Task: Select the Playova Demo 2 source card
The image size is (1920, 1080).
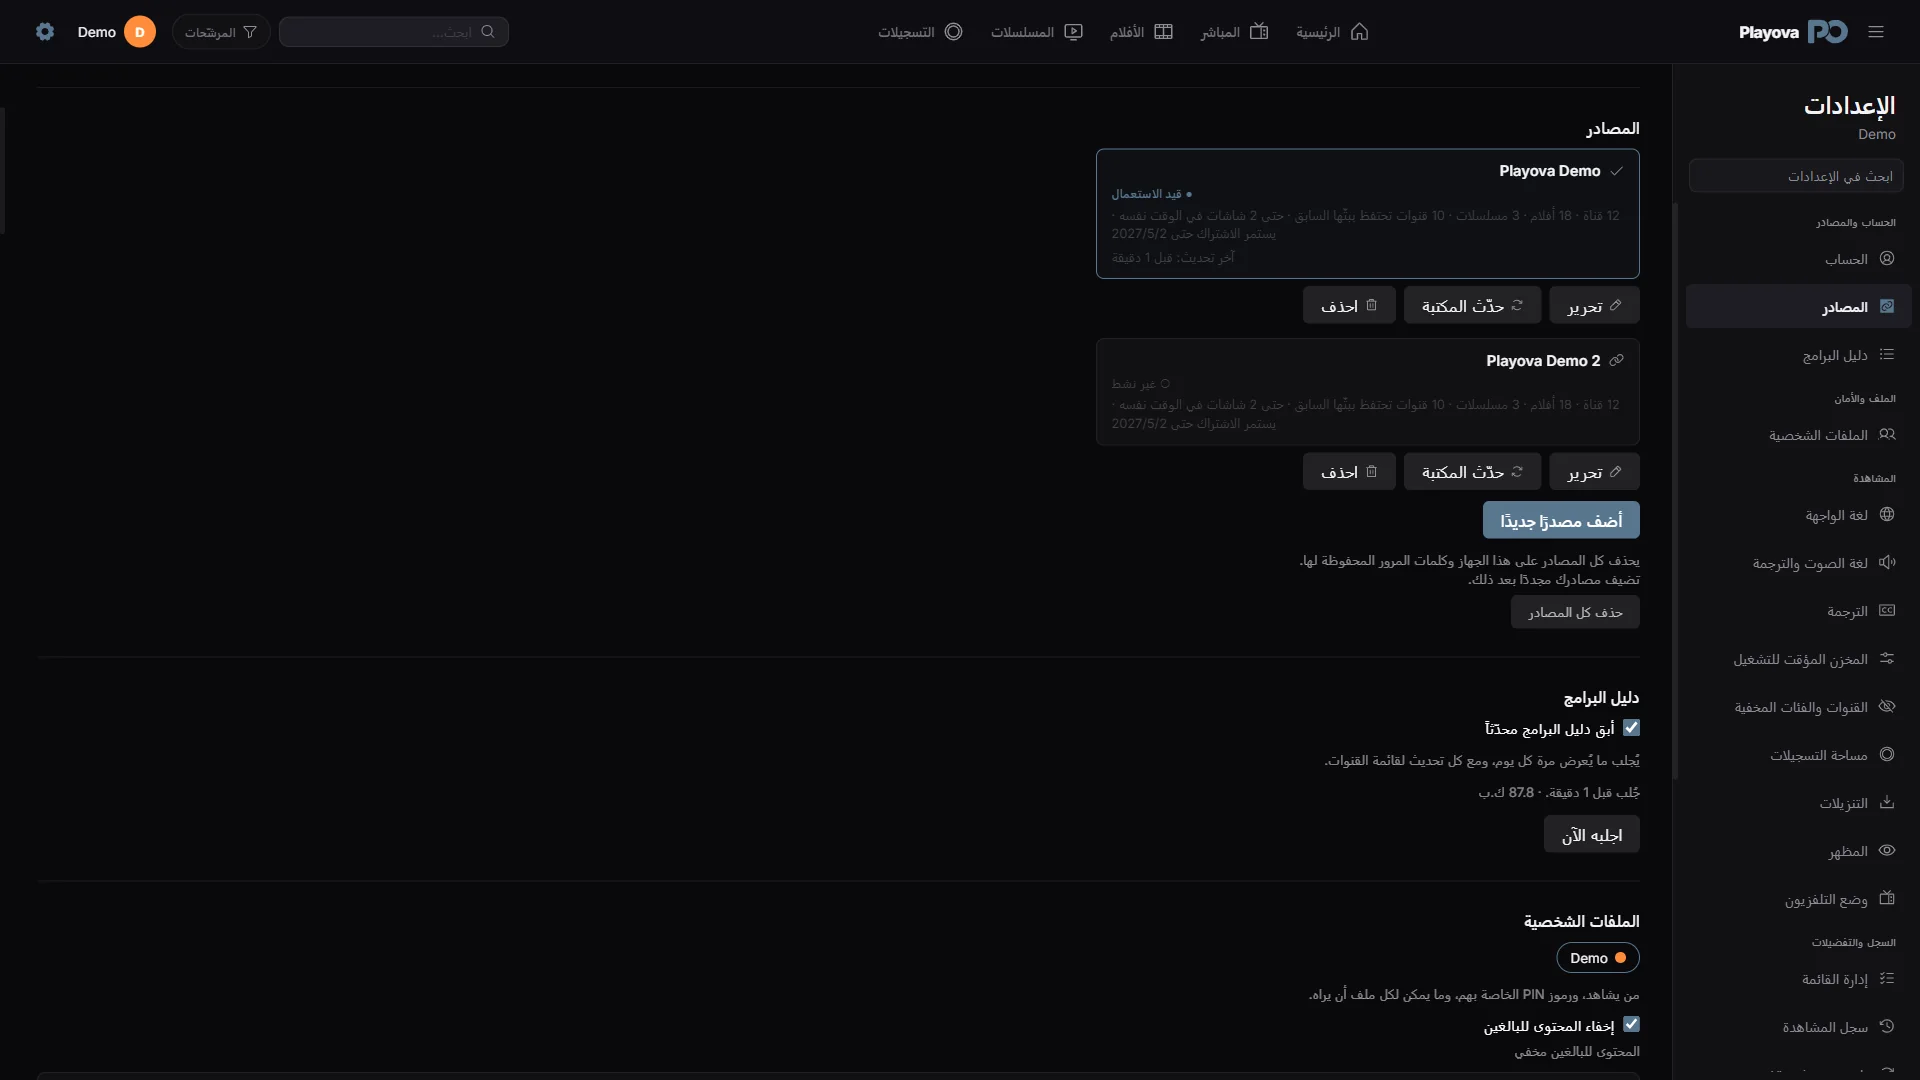Action: point(1367,392)
